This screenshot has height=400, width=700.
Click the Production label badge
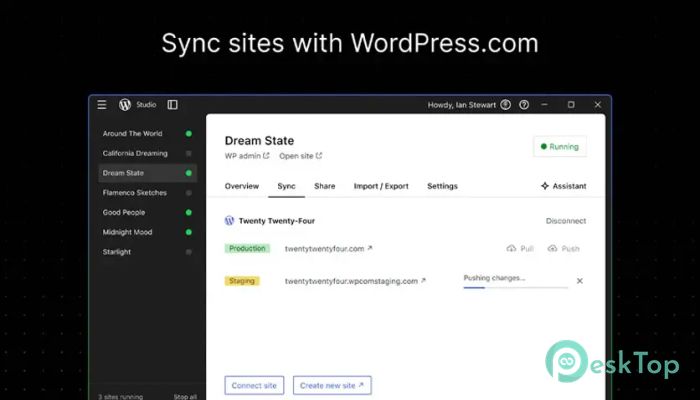(x=247, y=249)
